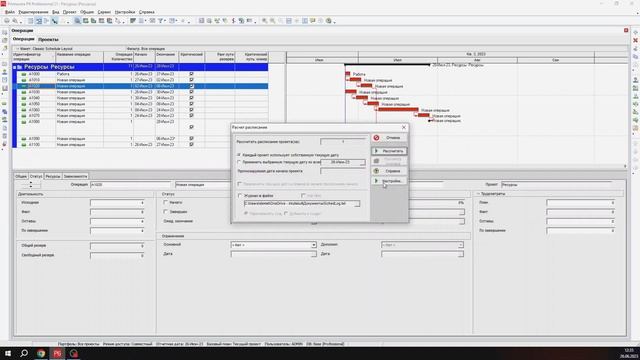Open the Сервис menu
The image size is (640, 360).
tap(104, 12)
